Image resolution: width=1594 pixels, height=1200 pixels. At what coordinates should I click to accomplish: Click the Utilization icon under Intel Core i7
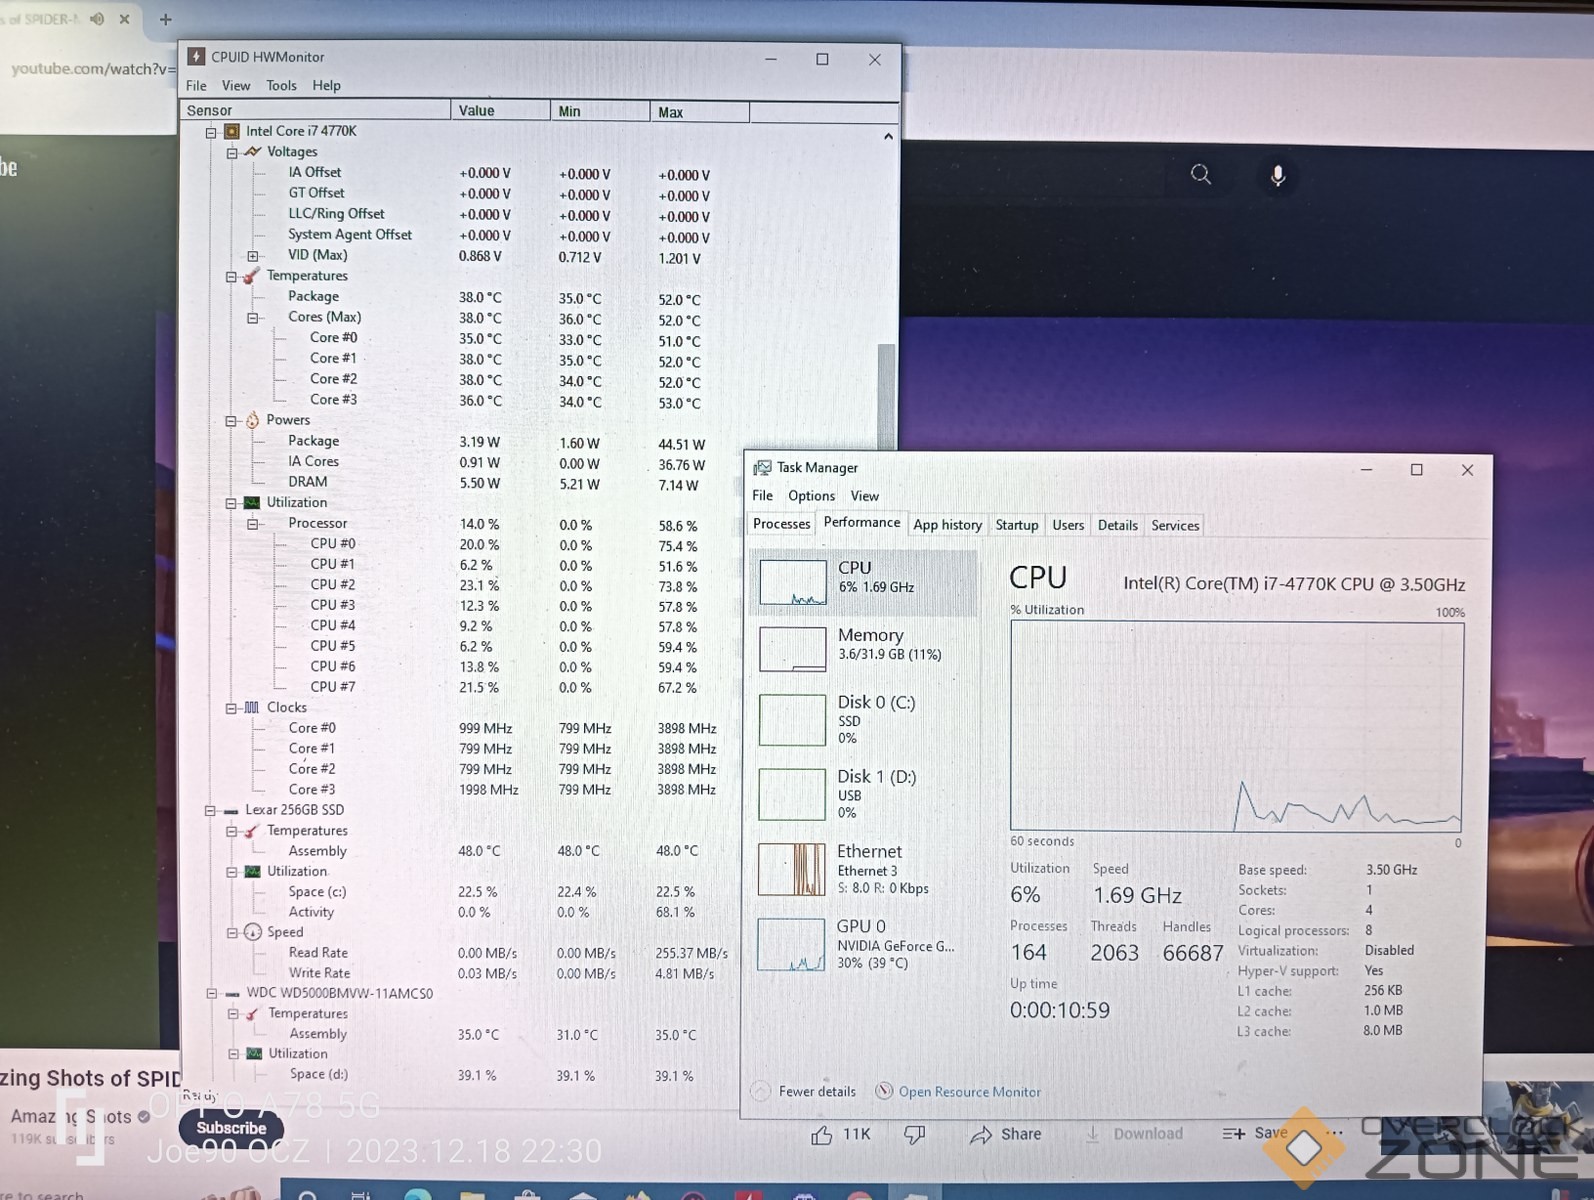click(x=252, y=503)
